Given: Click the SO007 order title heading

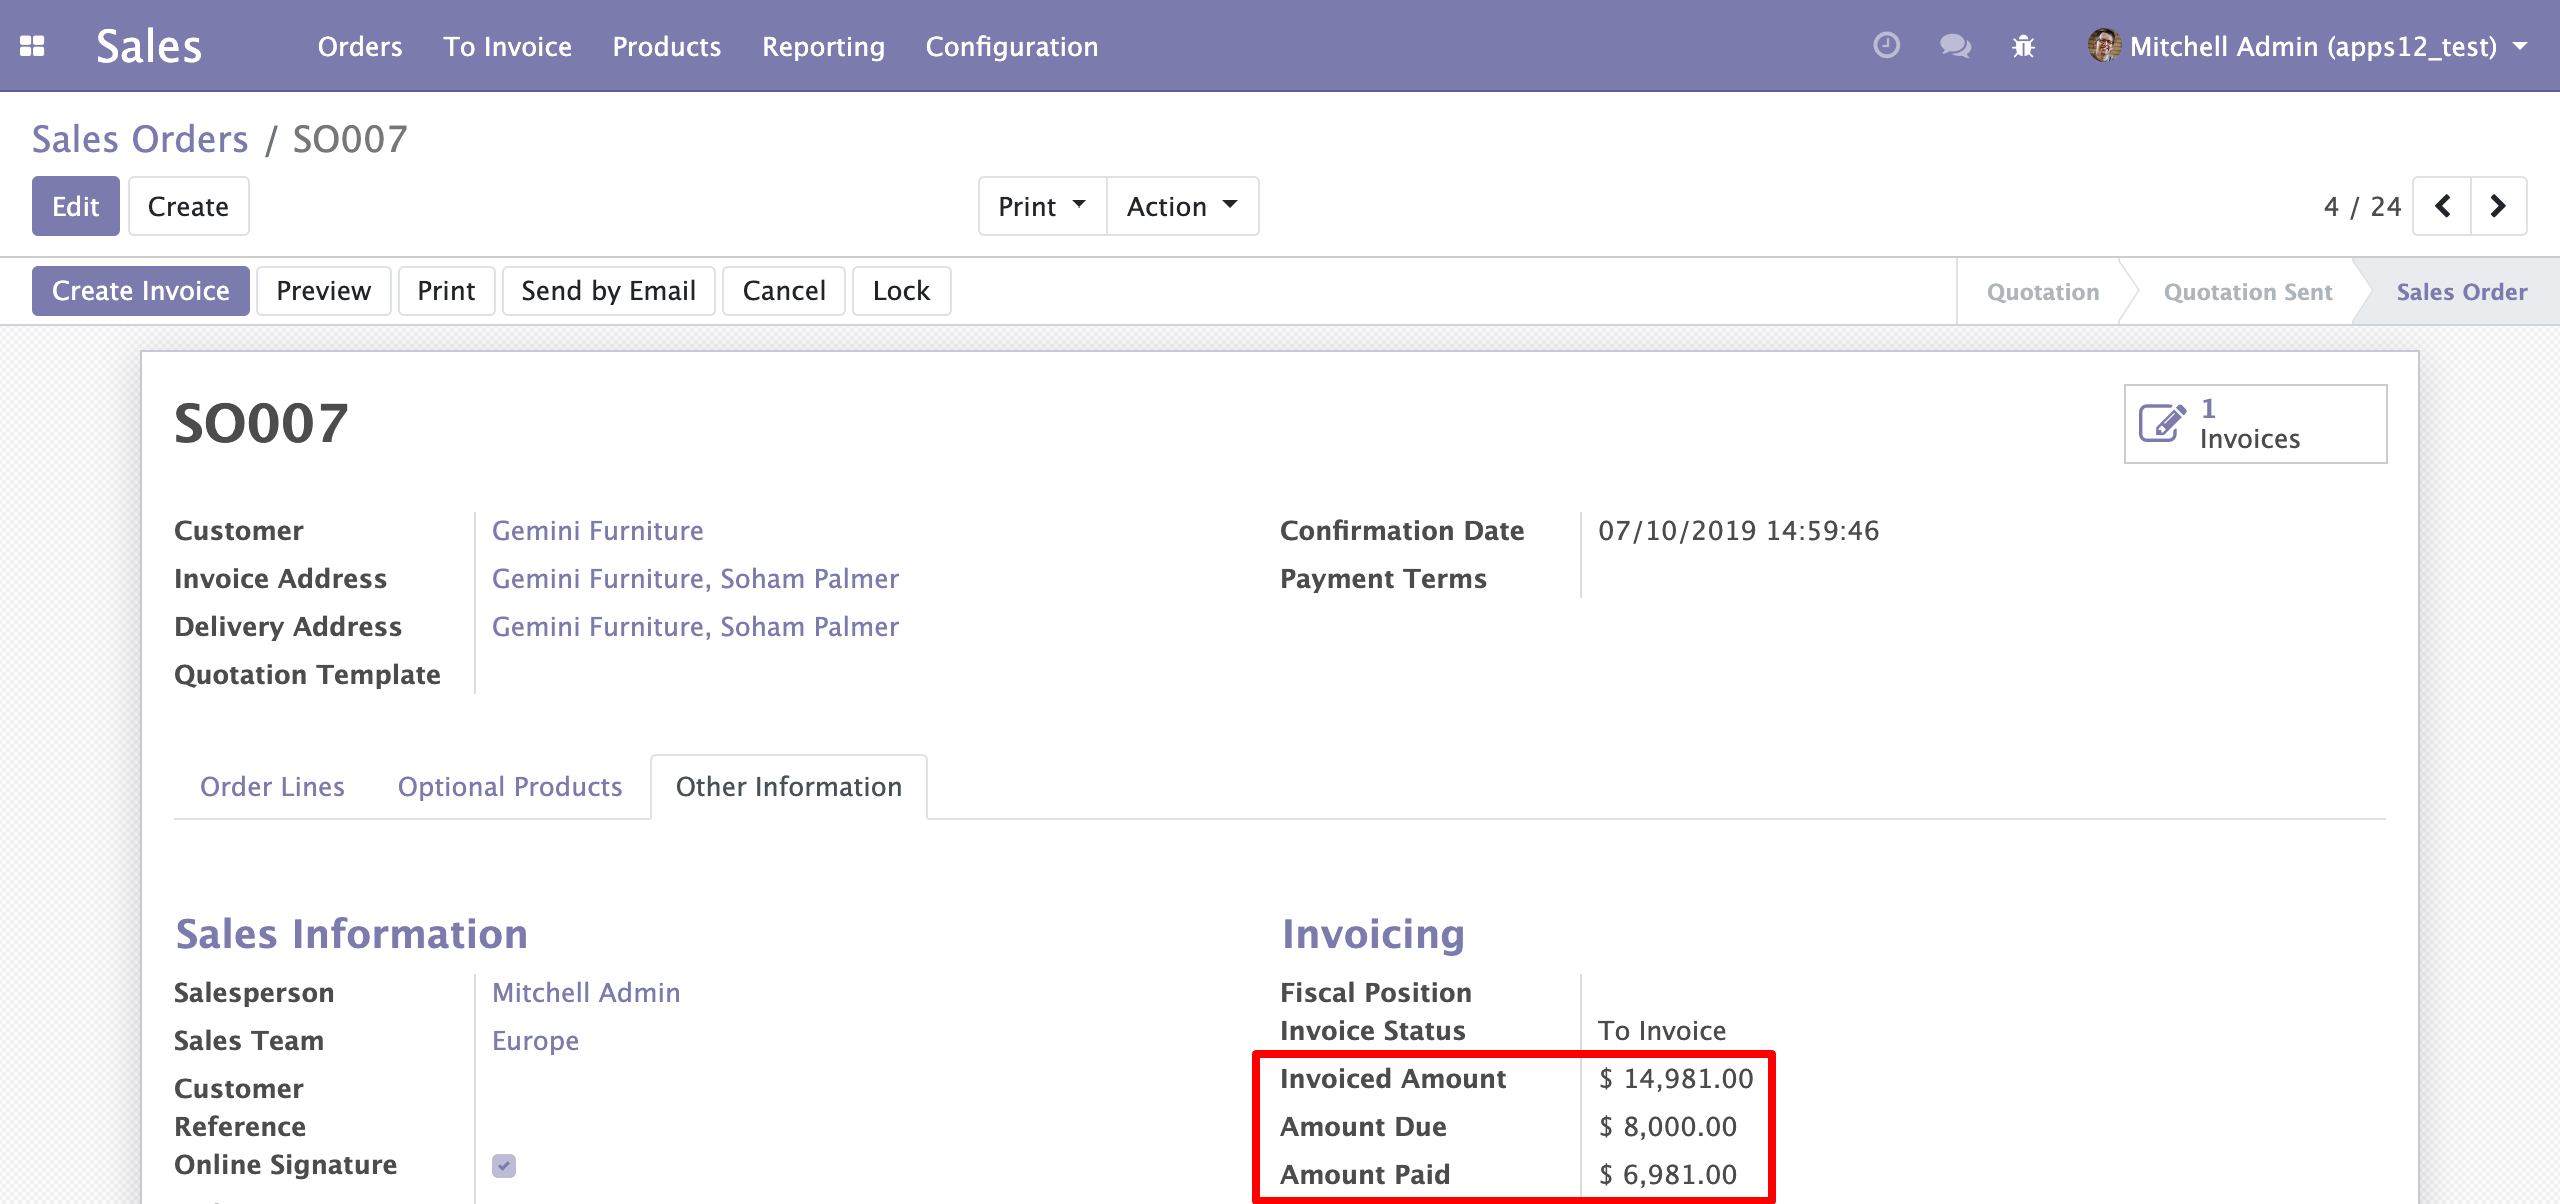Looking at the screenshot, I should [x=261, y=424].
